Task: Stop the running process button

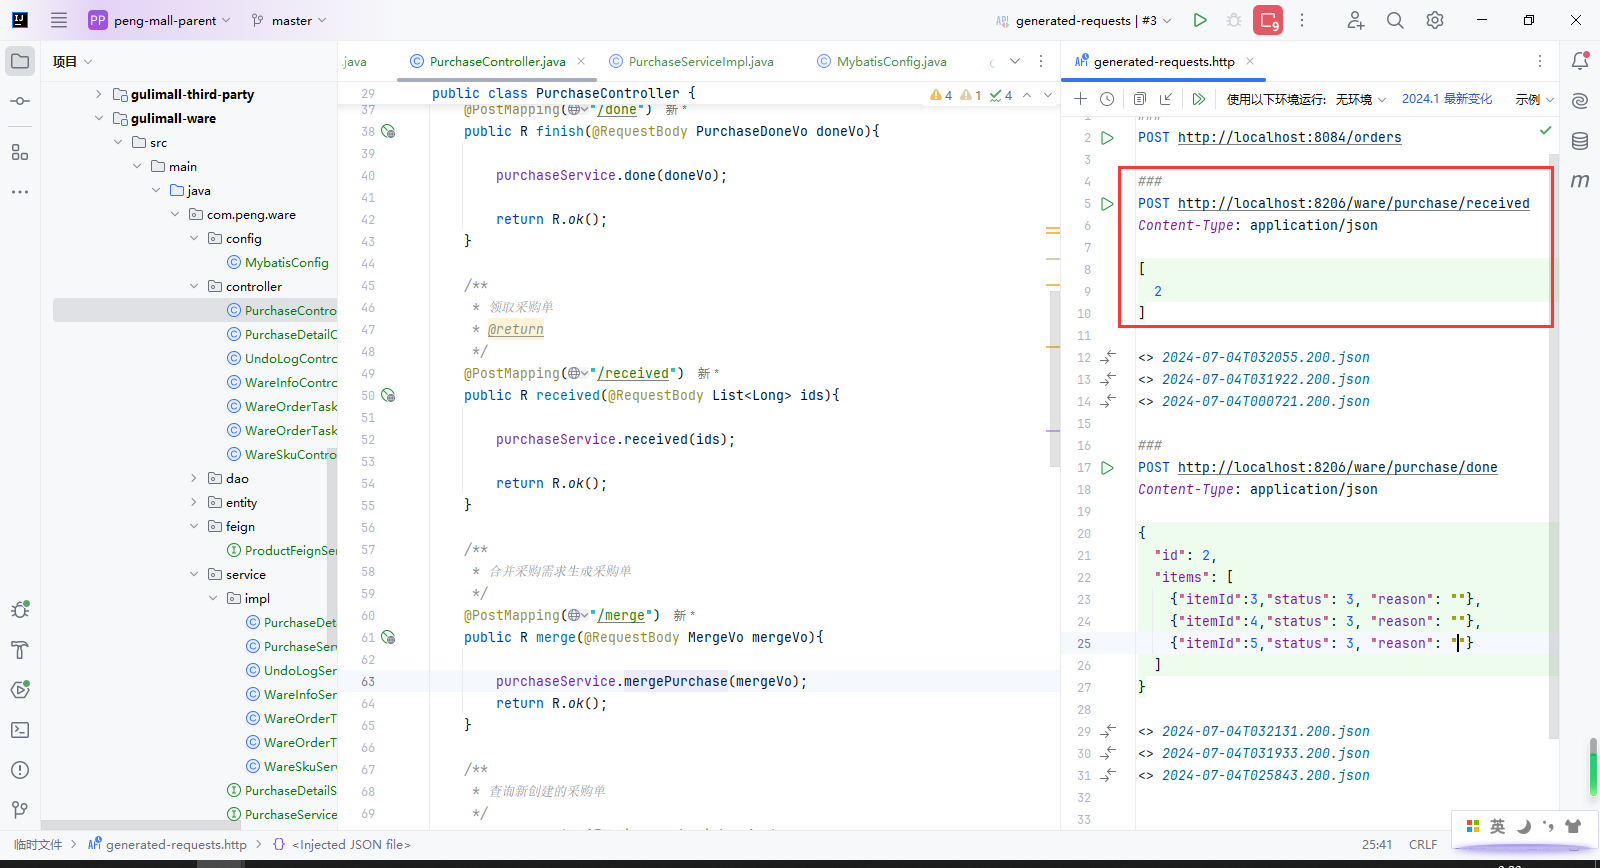Action: click(1268, 20)
